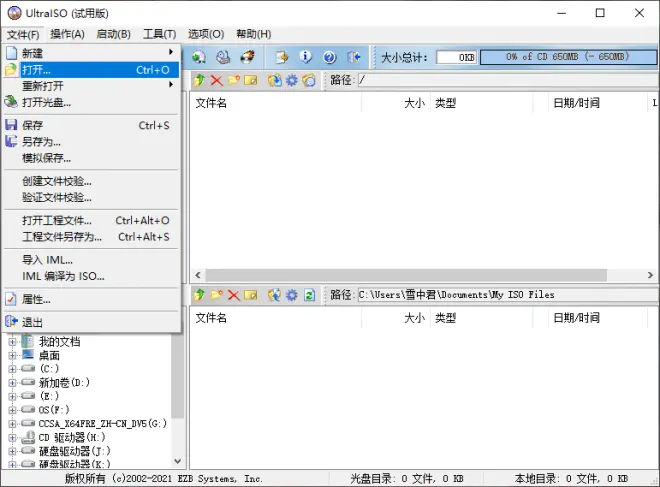Select 导入 IML... menu entry
Viewport: 660px width, 487px height.
click(x=91, y=260)
